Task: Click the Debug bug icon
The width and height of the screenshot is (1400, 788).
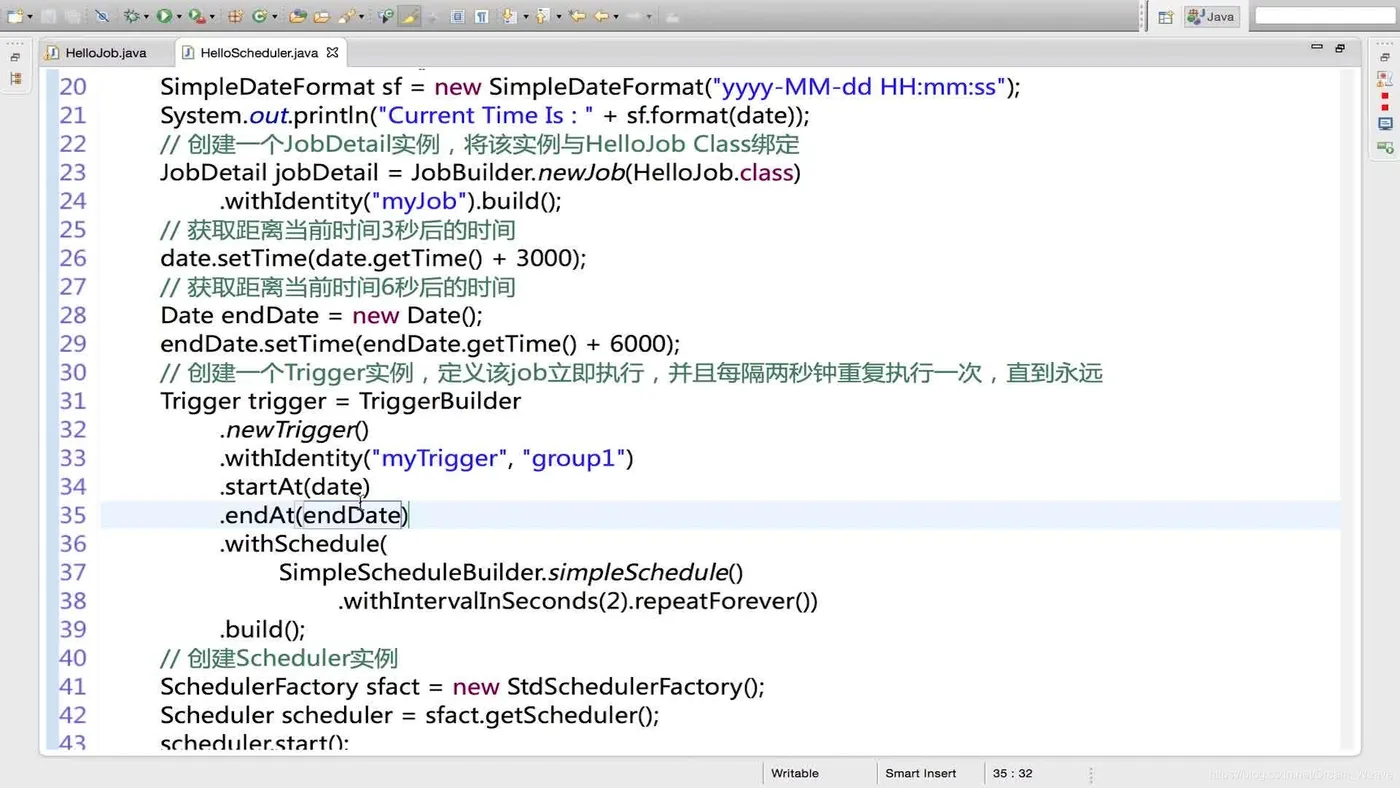Action: tap(132, 16)
